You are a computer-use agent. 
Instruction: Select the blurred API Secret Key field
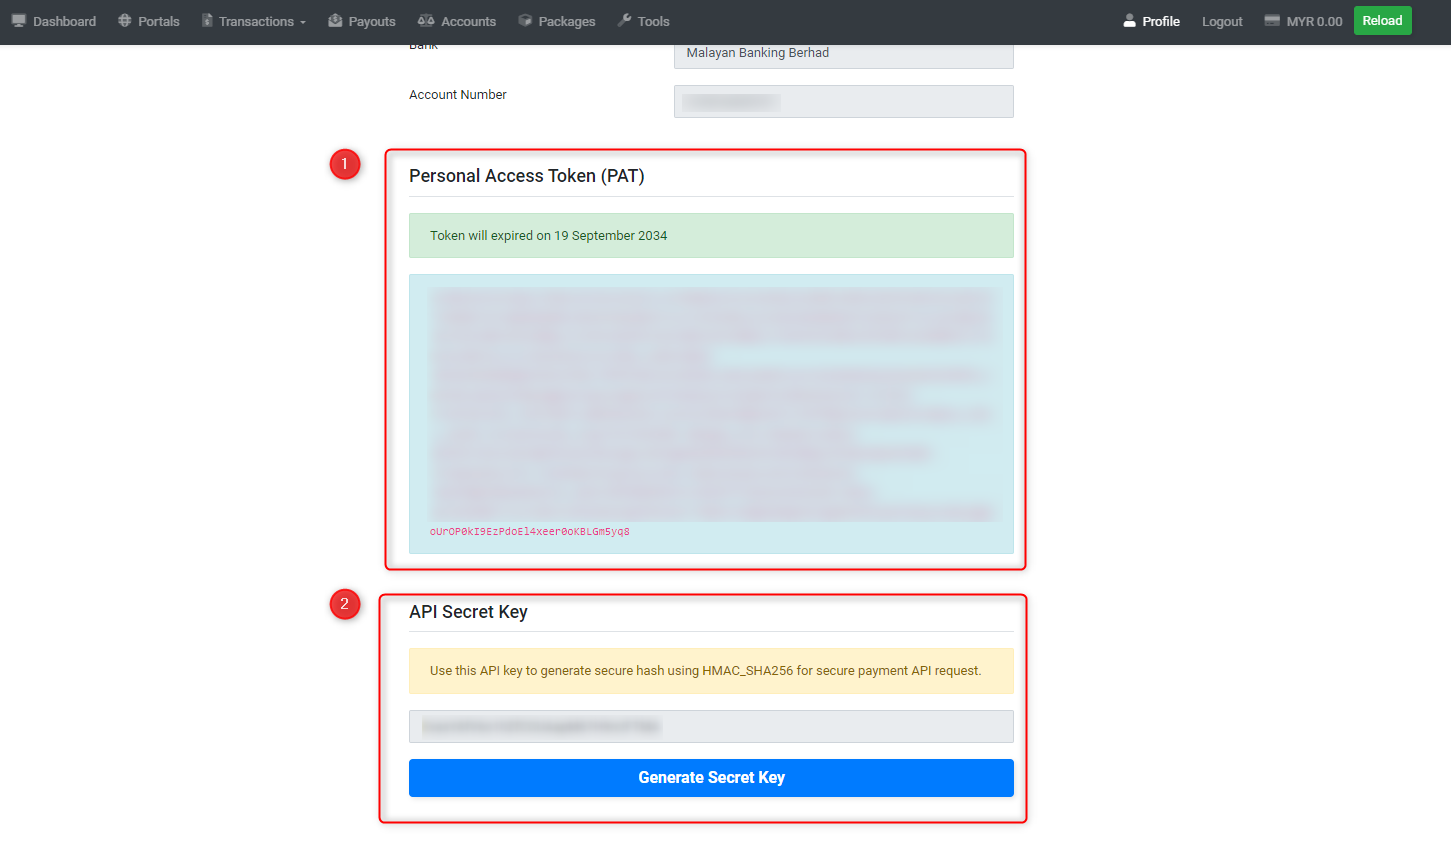(711, 727)
